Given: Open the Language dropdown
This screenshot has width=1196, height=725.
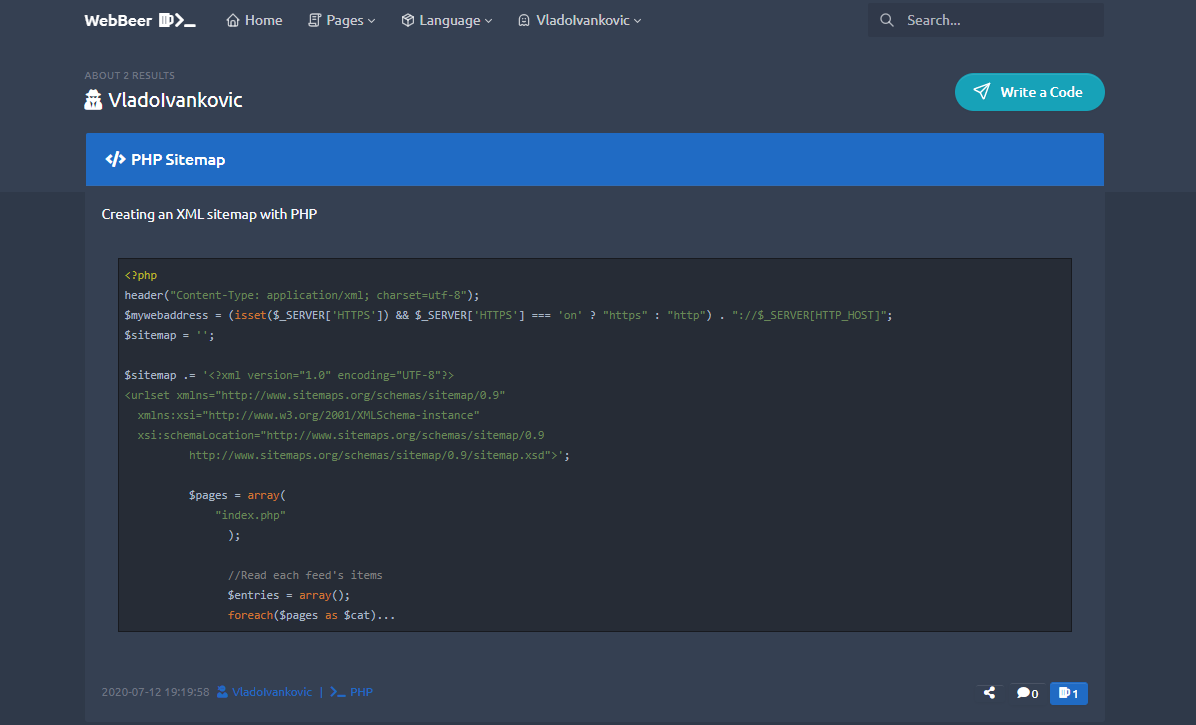Looking at the screenshot, I should tap(446, 19).
